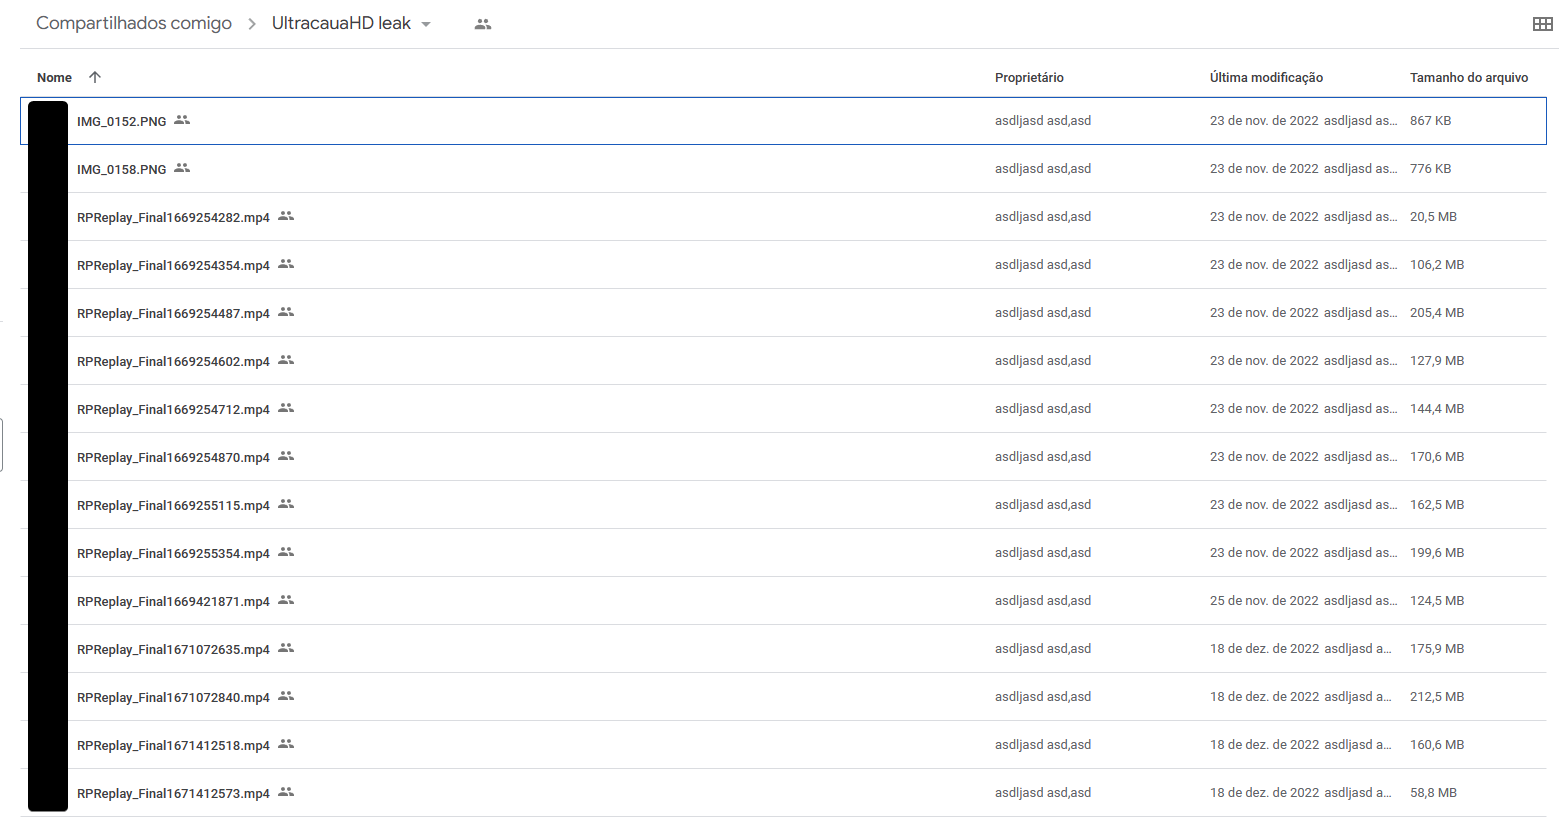Click shared icon beside RPReplay_Final1669254870.mp4
Screen dimensions: 1559x835
click(x=286, y=456)
